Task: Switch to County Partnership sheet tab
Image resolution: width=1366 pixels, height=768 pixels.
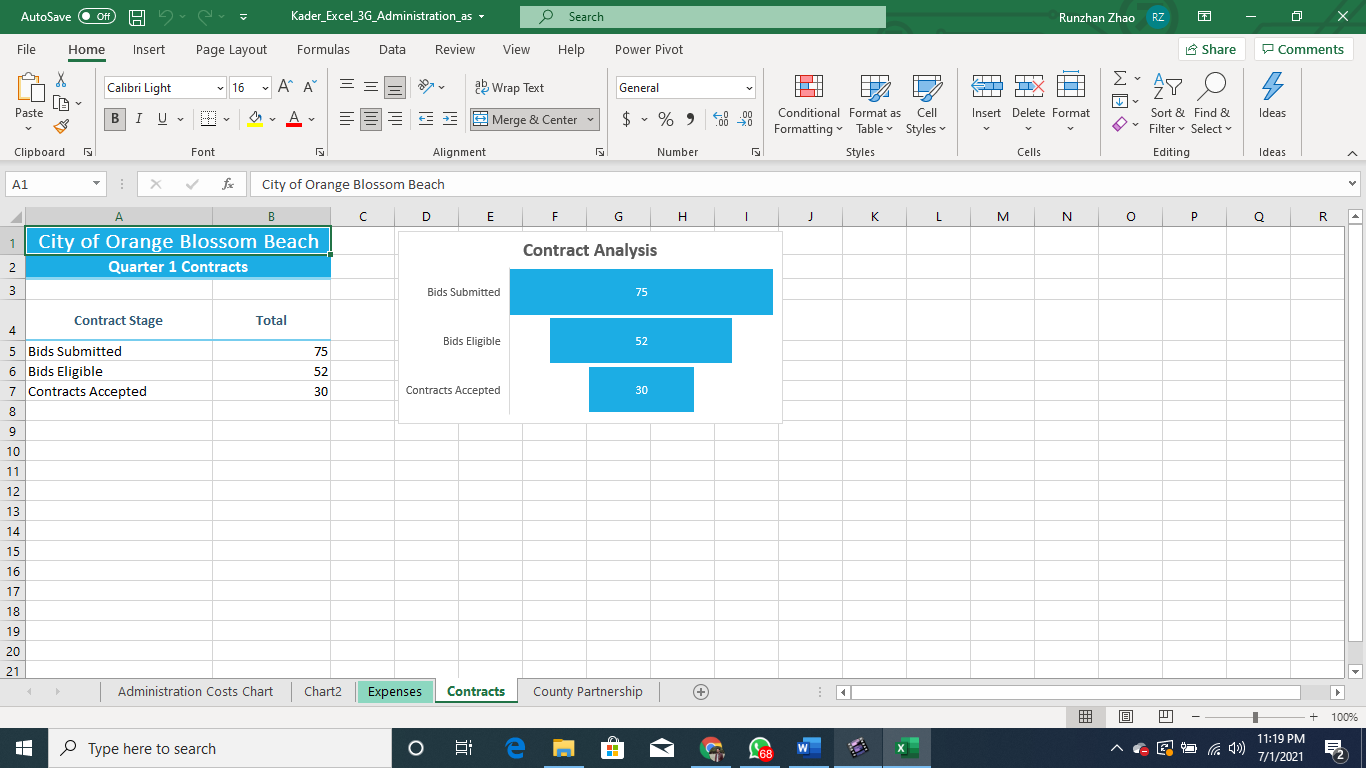Action: tap(588, 692)
